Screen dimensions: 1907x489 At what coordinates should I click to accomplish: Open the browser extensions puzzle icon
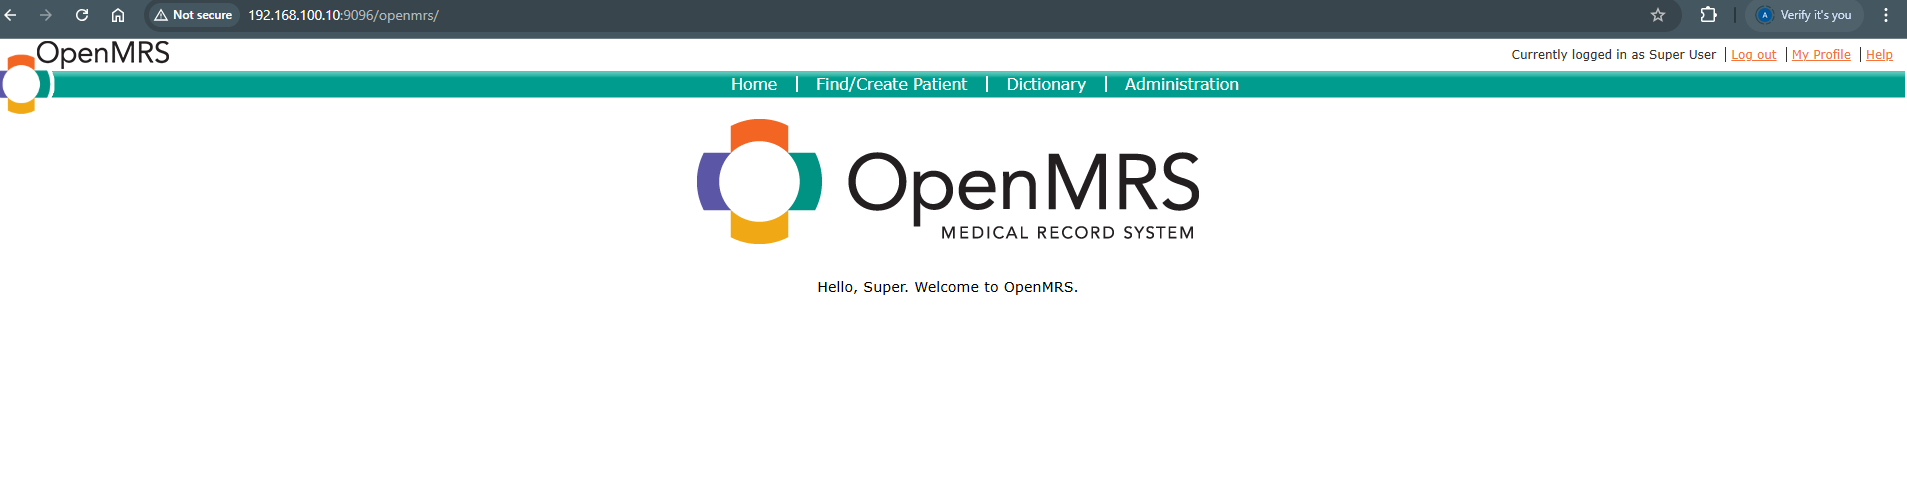(1708, 15)
